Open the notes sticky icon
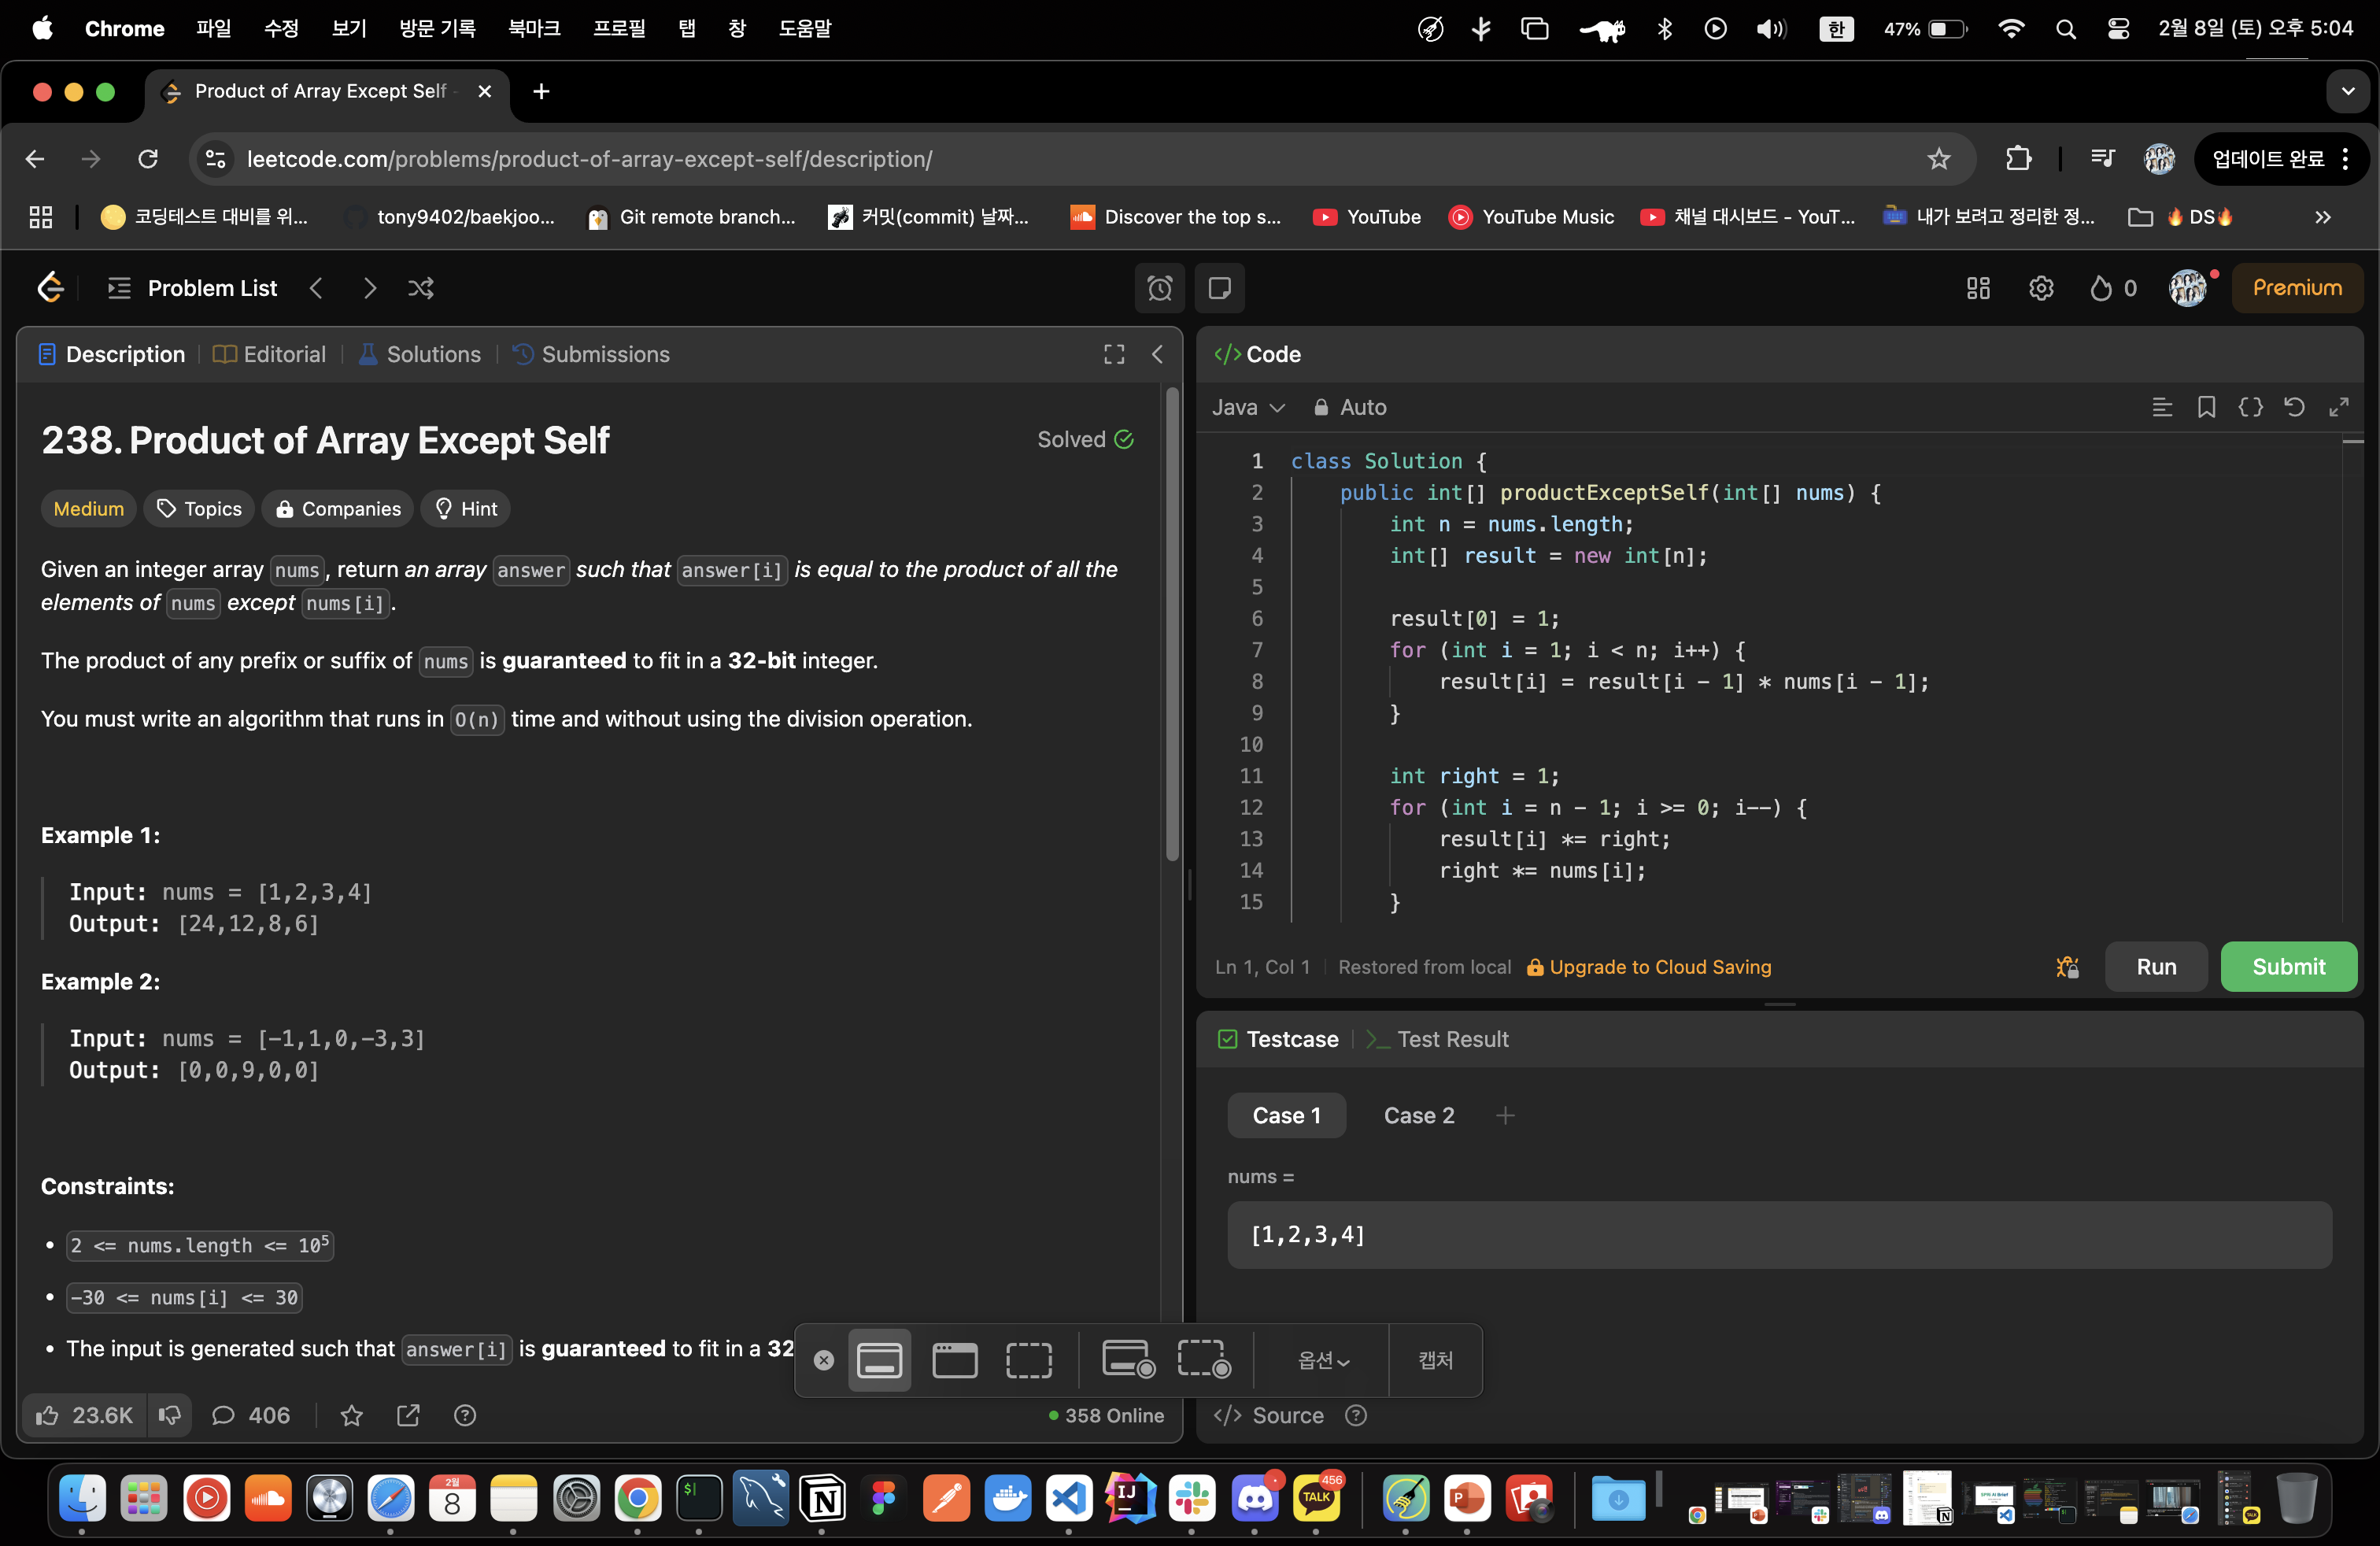2380x1546 pixels. click(1219, 288)
